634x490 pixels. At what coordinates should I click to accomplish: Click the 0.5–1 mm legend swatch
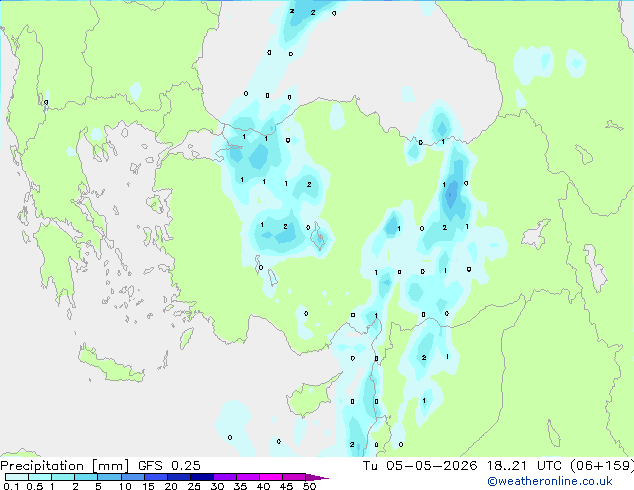(x=40, y=477)
